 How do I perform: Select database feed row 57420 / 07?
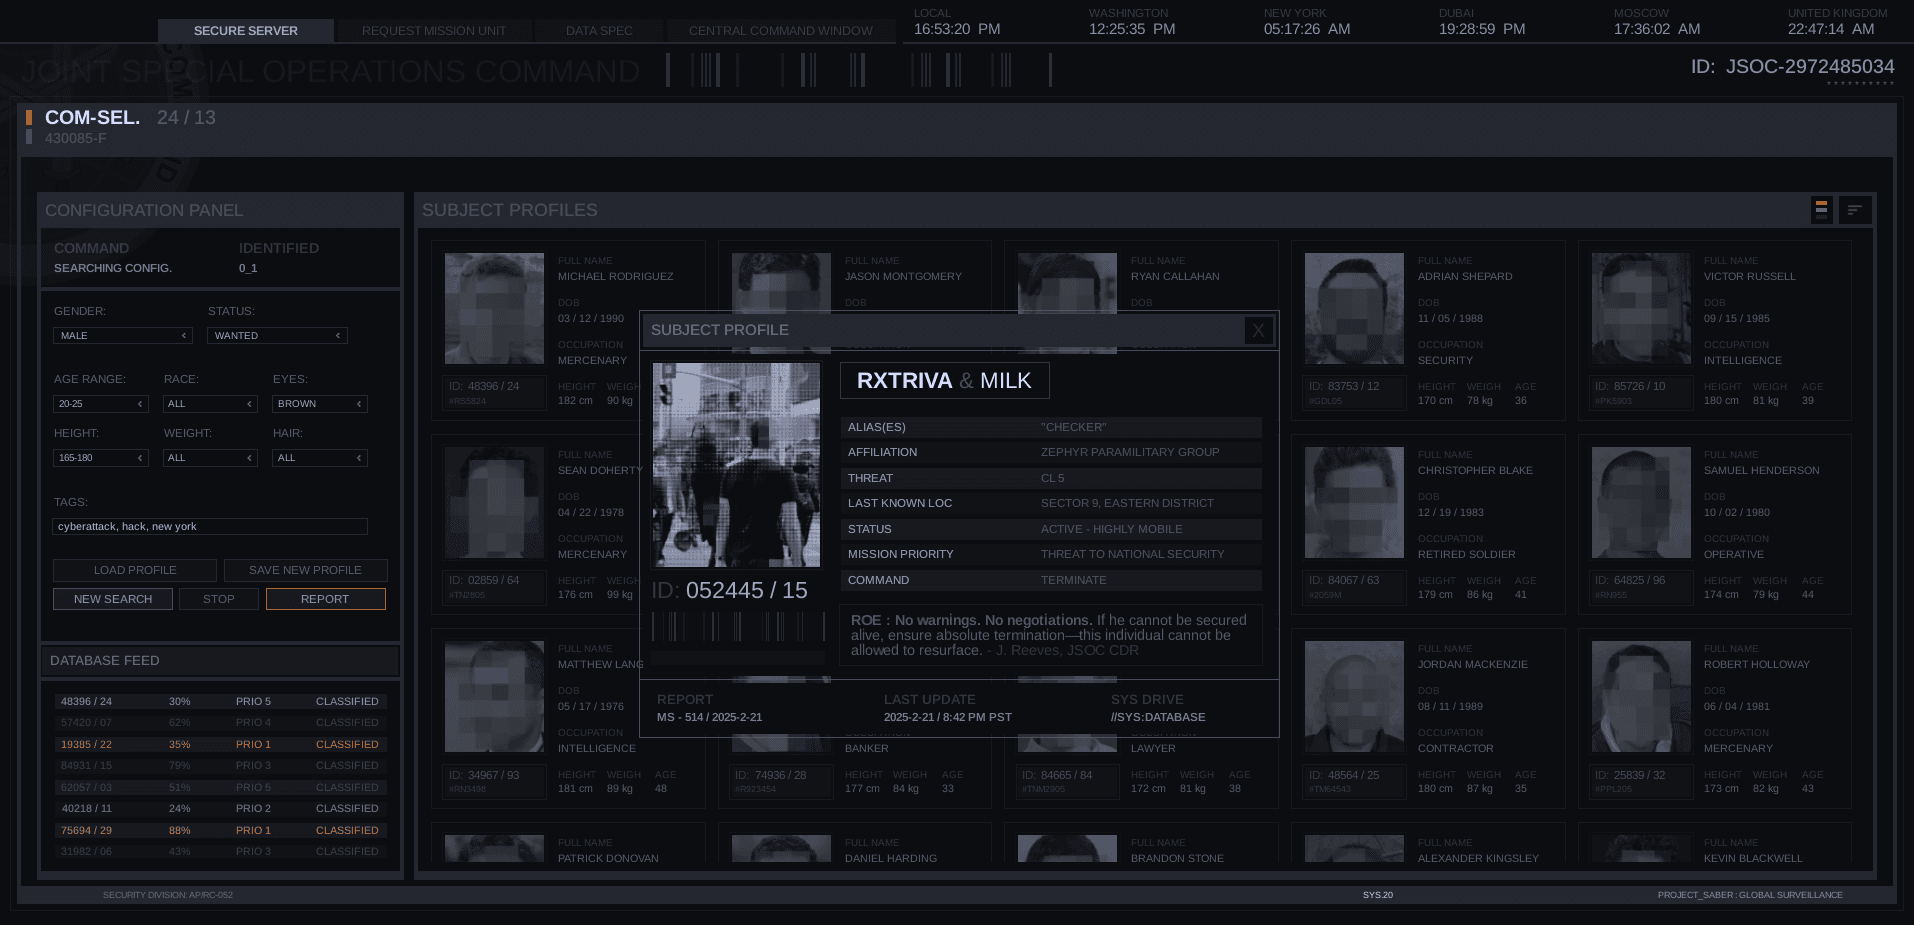click(220, 723)
